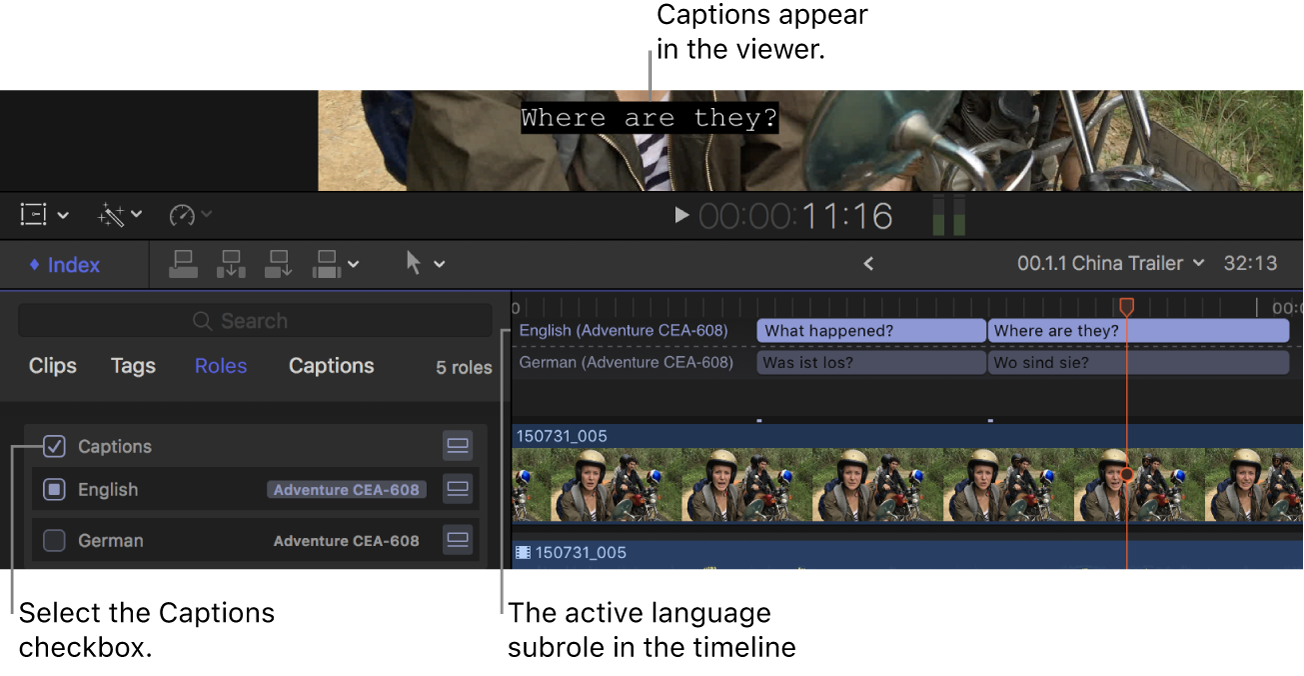Image resolution: width=1304 pixels, height=676 pixels.
Task: Enable the German caption subrole
Action: (55, 540)
